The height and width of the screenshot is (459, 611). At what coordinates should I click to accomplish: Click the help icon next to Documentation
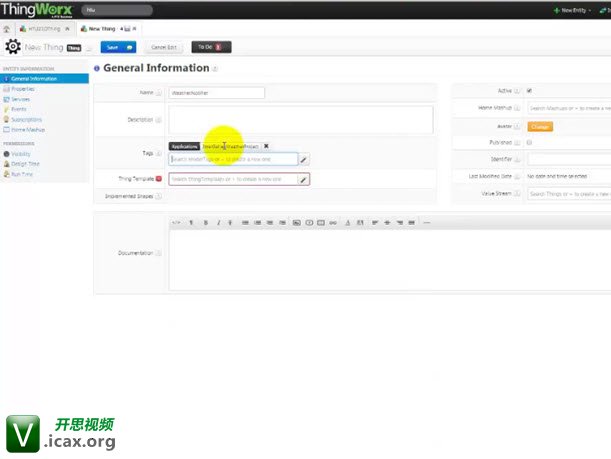[158, 253]
